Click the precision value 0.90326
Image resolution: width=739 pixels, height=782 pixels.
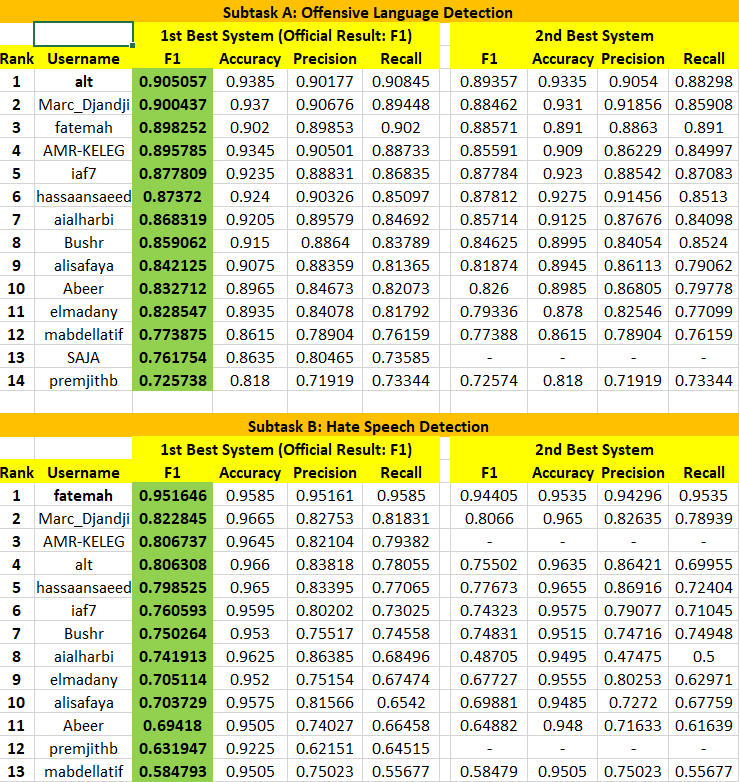(x=325, y=196)
